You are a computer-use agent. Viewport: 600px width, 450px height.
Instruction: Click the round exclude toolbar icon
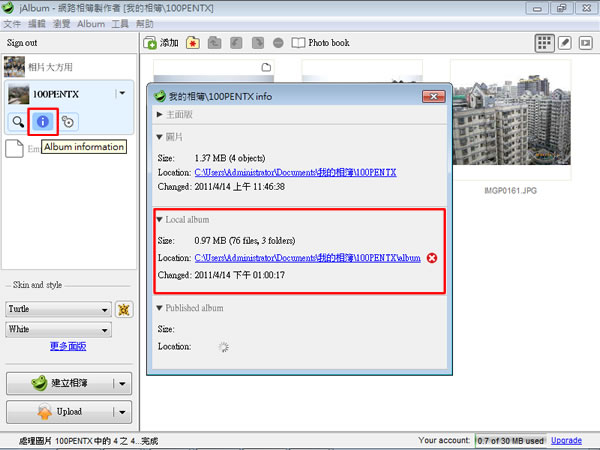point(278,43)
